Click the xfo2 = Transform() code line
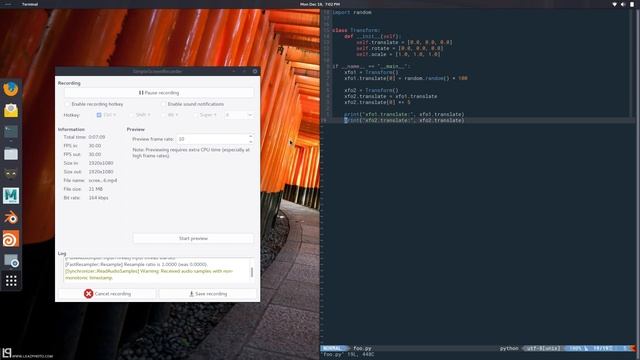Image resolution: width=640 pixels, height=360 pixels. (371, 90)
